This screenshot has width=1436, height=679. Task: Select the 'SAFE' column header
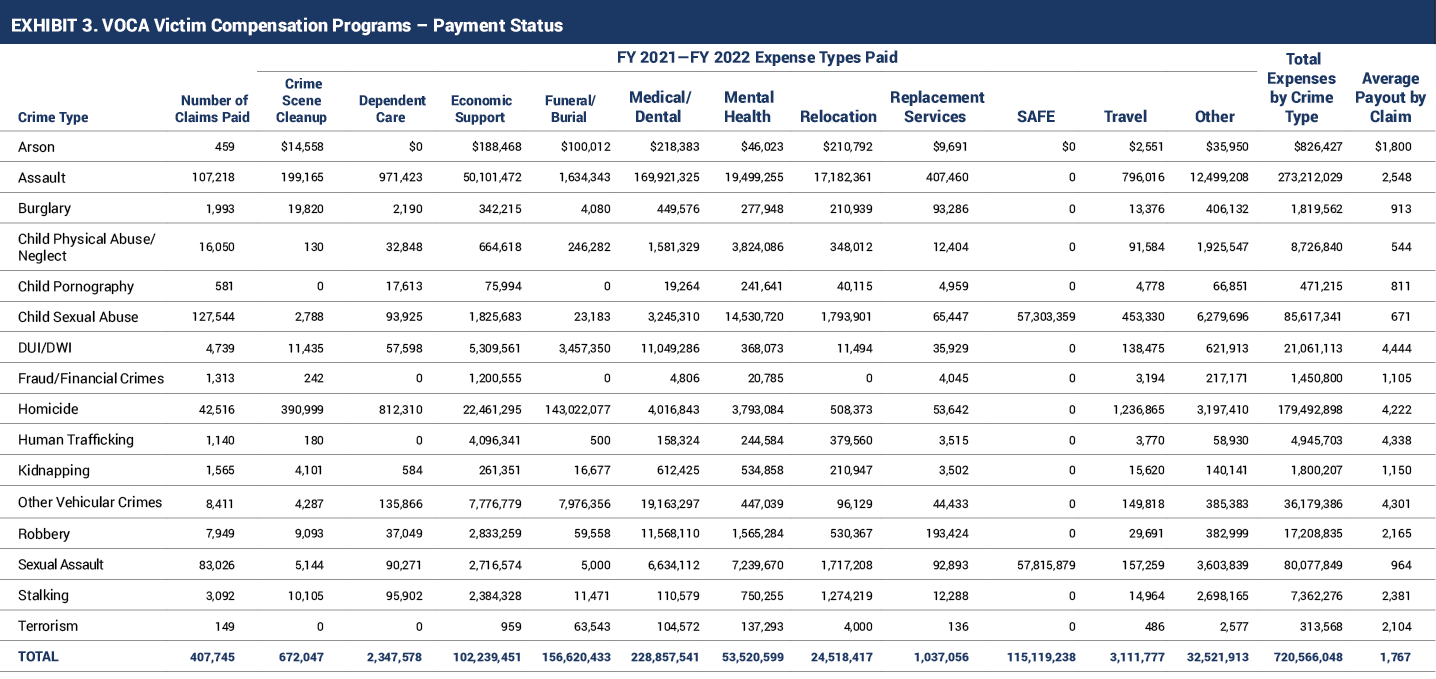click(x=1035, y=117)
